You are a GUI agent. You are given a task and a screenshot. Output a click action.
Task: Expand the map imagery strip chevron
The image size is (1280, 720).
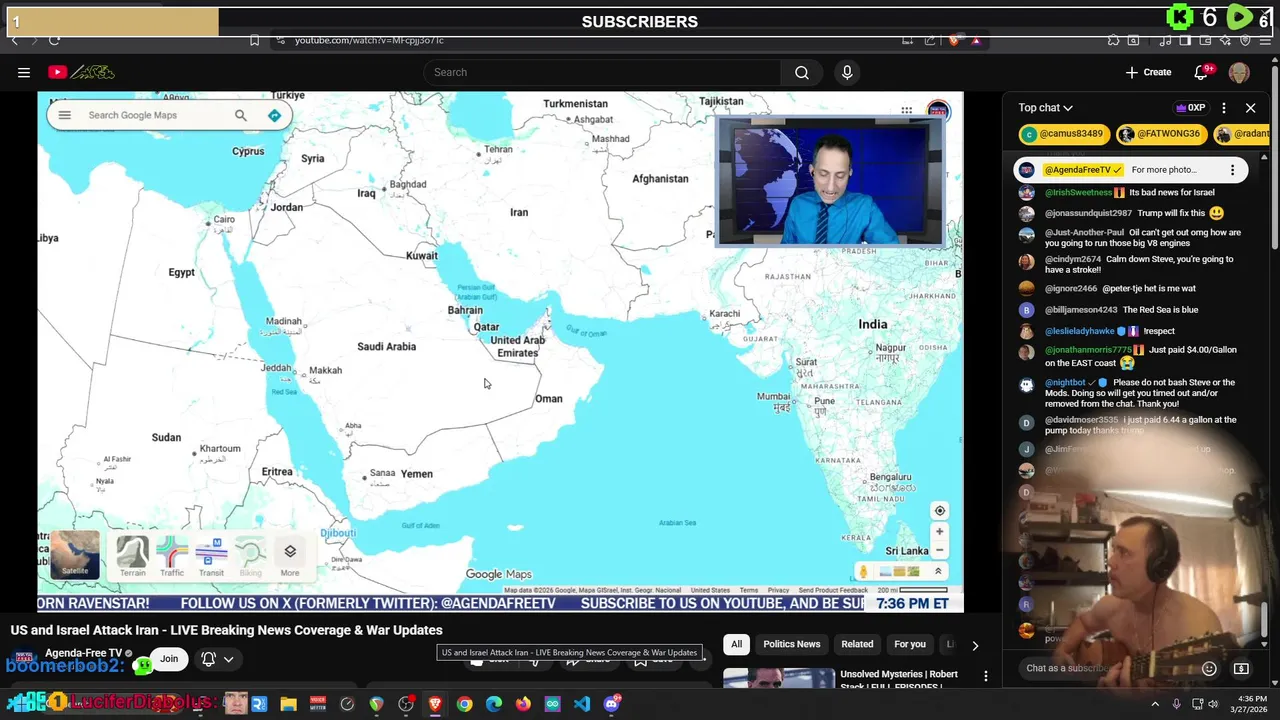(938, 571)
